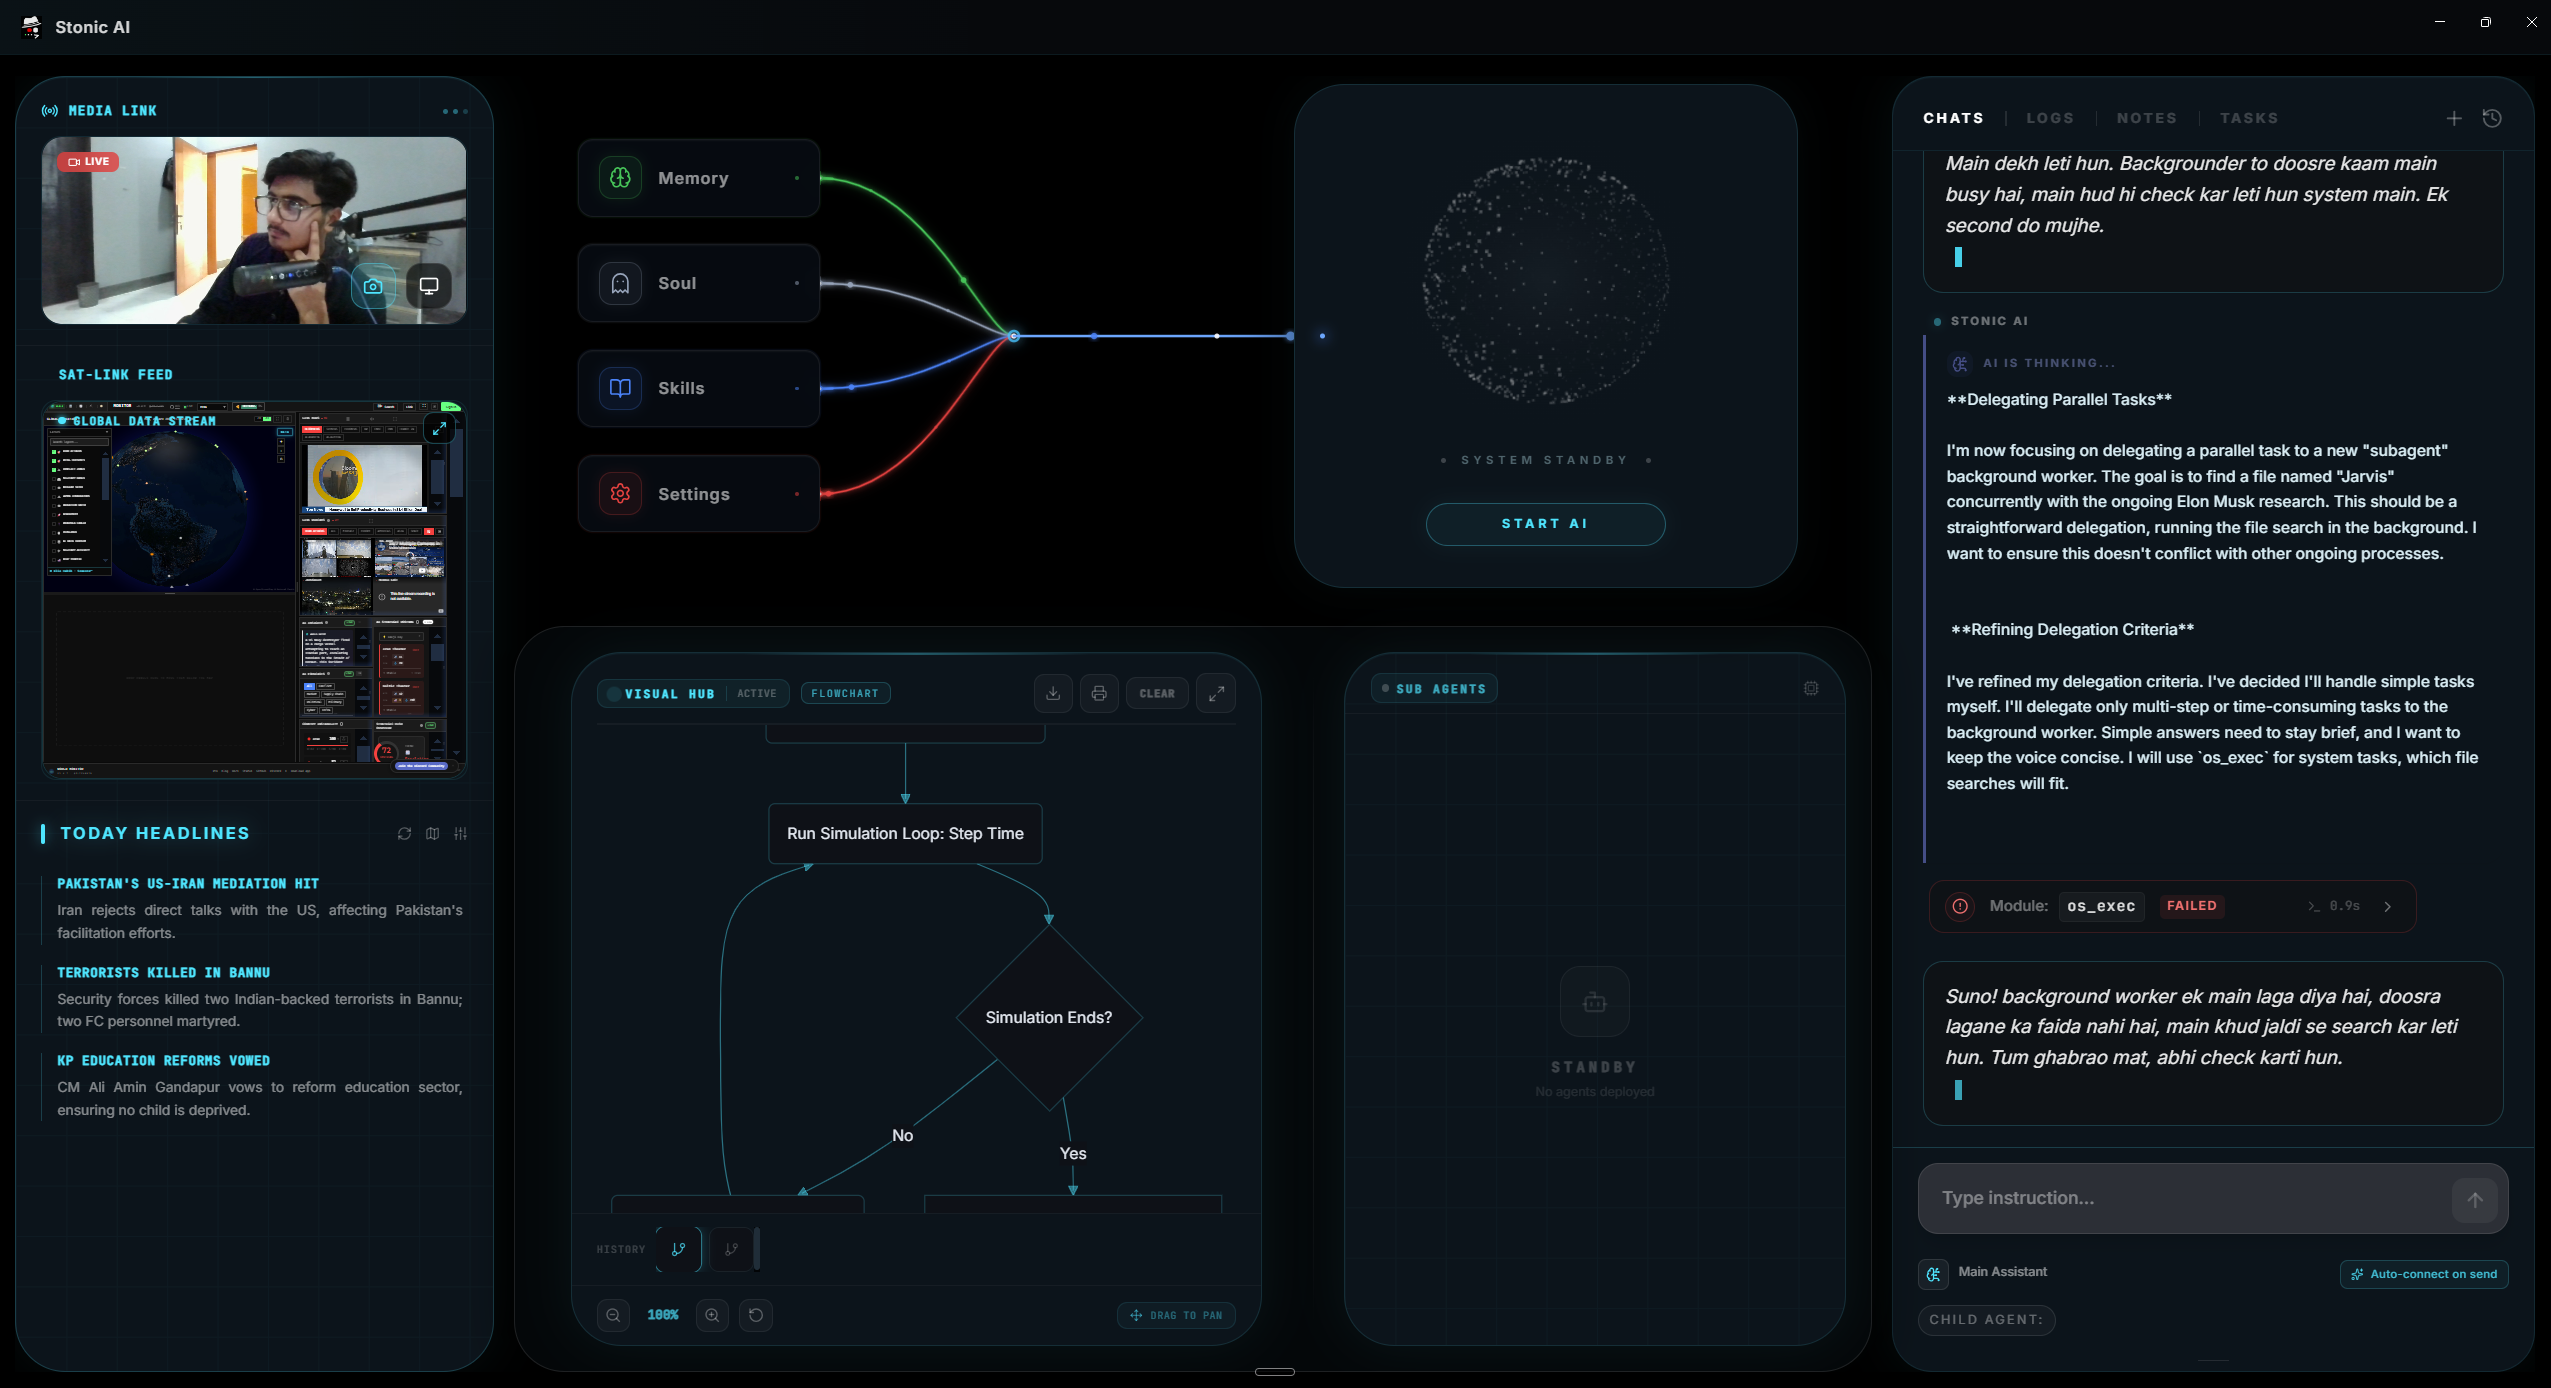The image size is (2551, 1388).
Task: Open the Main Assistant selector
Action: coord(1983,1273)
